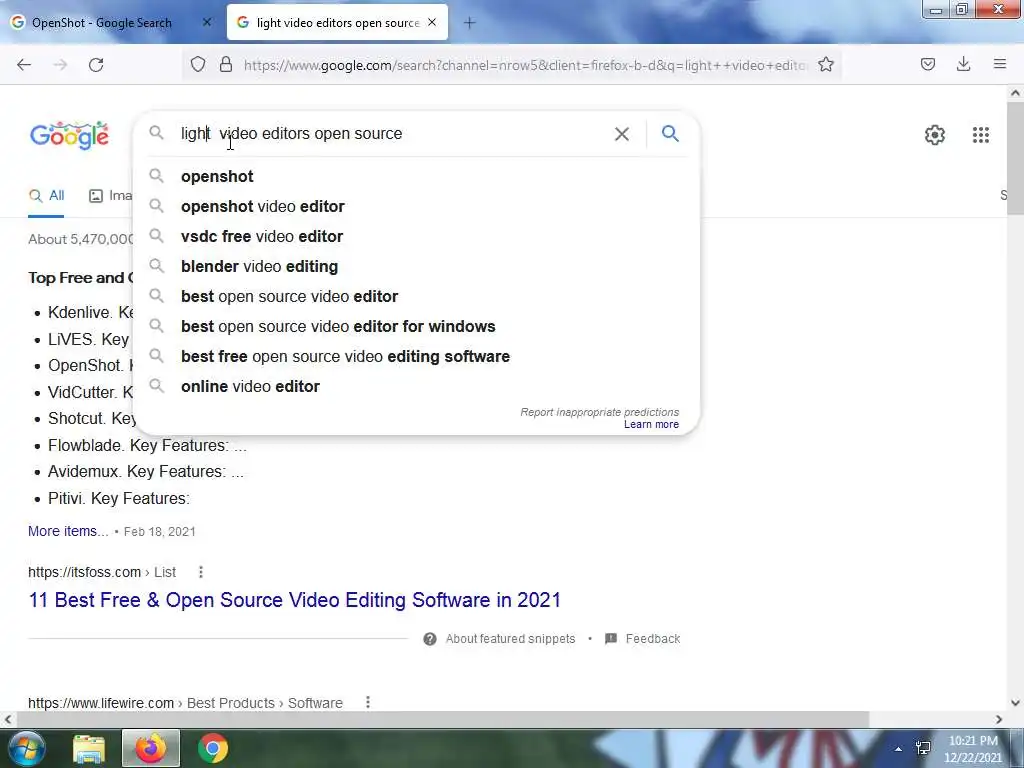
Task: Choose 'openshot video editor' suggestion
Action: [417, 206]
